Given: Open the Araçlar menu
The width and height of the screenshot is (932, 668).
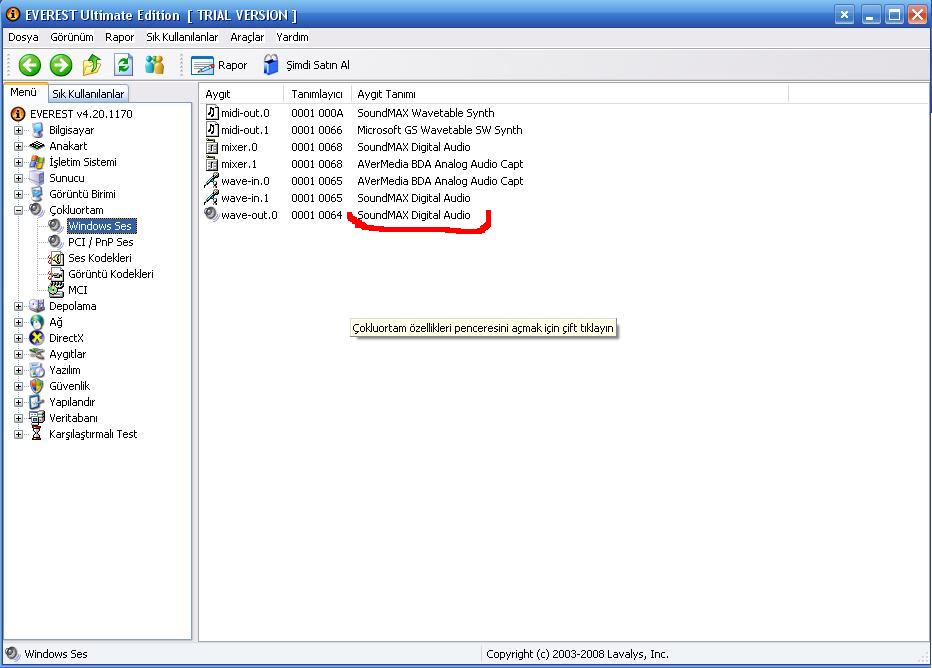Looking at the screenshot, I should (247, 37).
